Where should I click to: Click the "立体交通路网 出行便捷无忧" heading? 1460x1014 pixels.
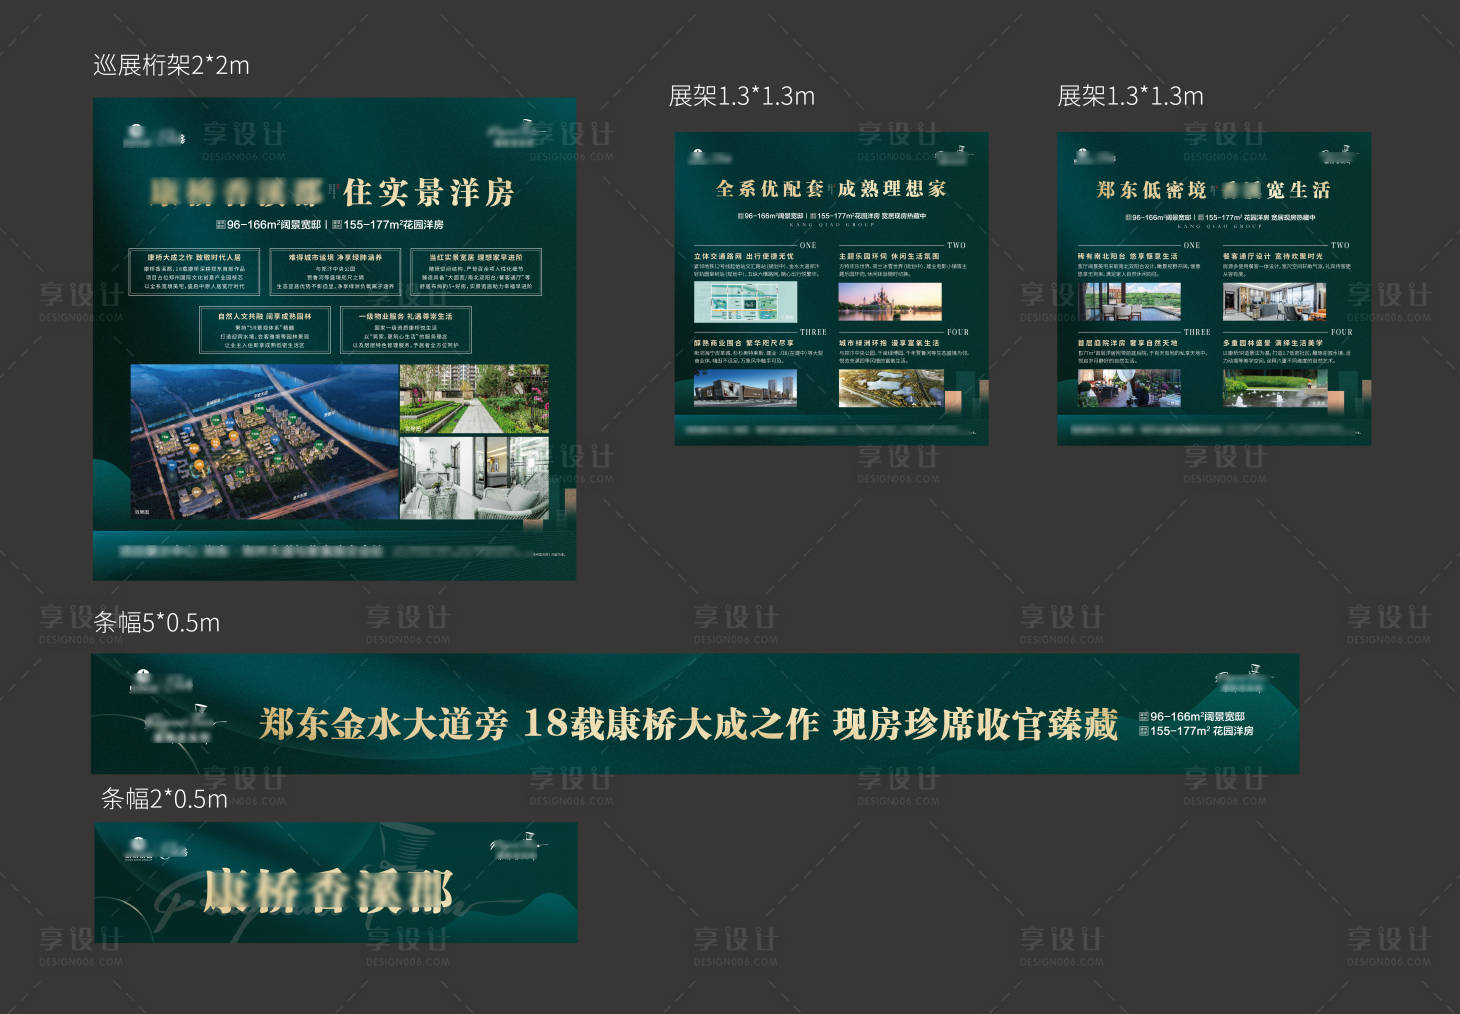pos(744,257)
